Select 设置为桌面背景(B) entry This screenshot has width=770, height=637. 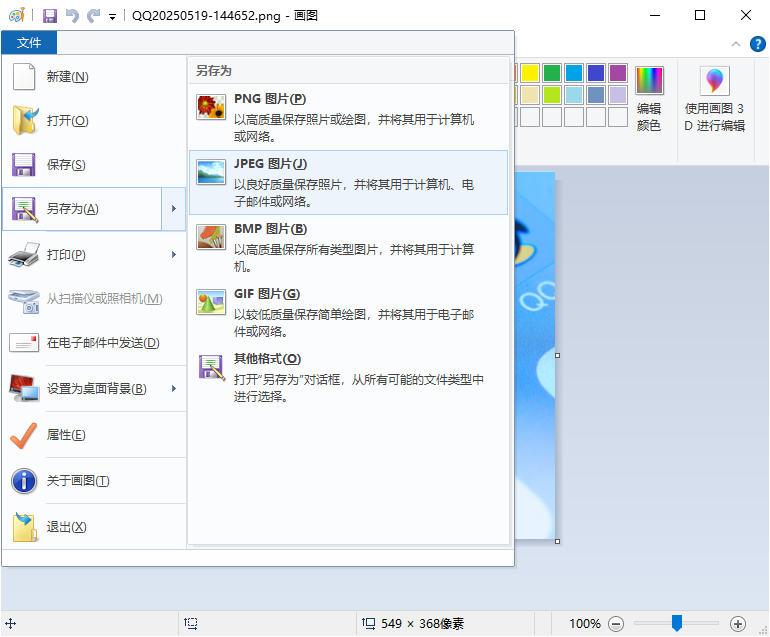point(82,388)
